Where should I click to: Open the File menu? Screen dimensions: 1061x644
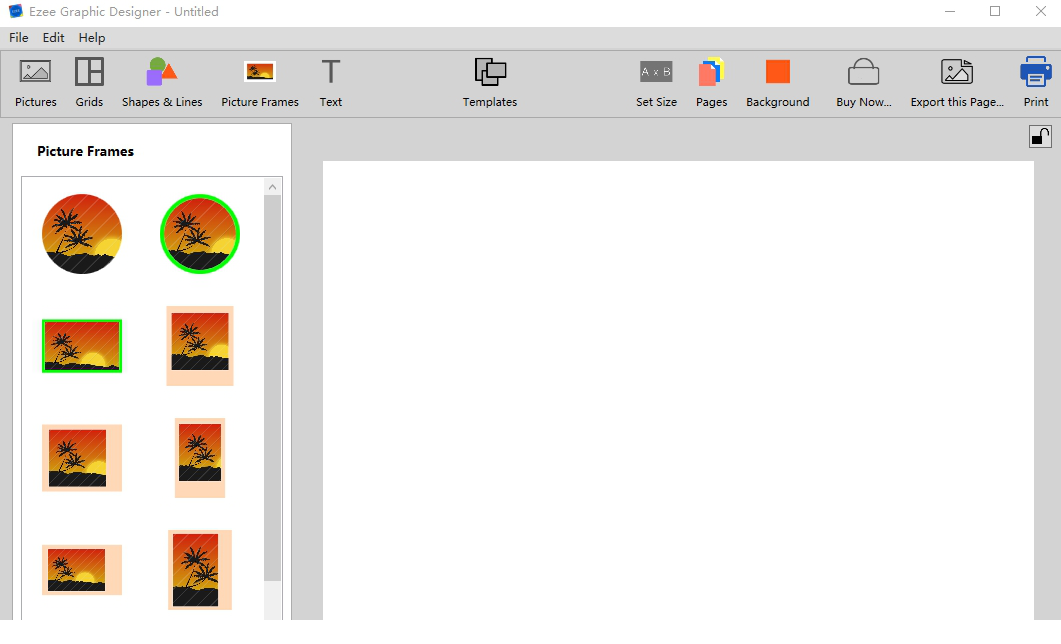(19, 38)
